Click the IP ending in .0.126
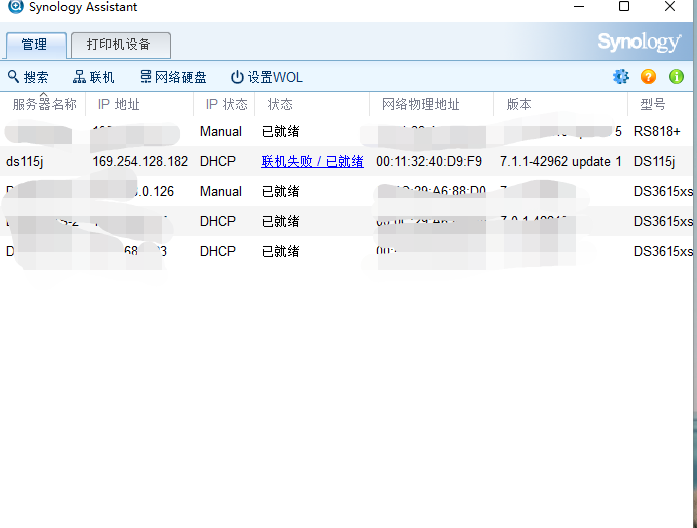This screenshot has width=697, height=528. click(154, 191)
